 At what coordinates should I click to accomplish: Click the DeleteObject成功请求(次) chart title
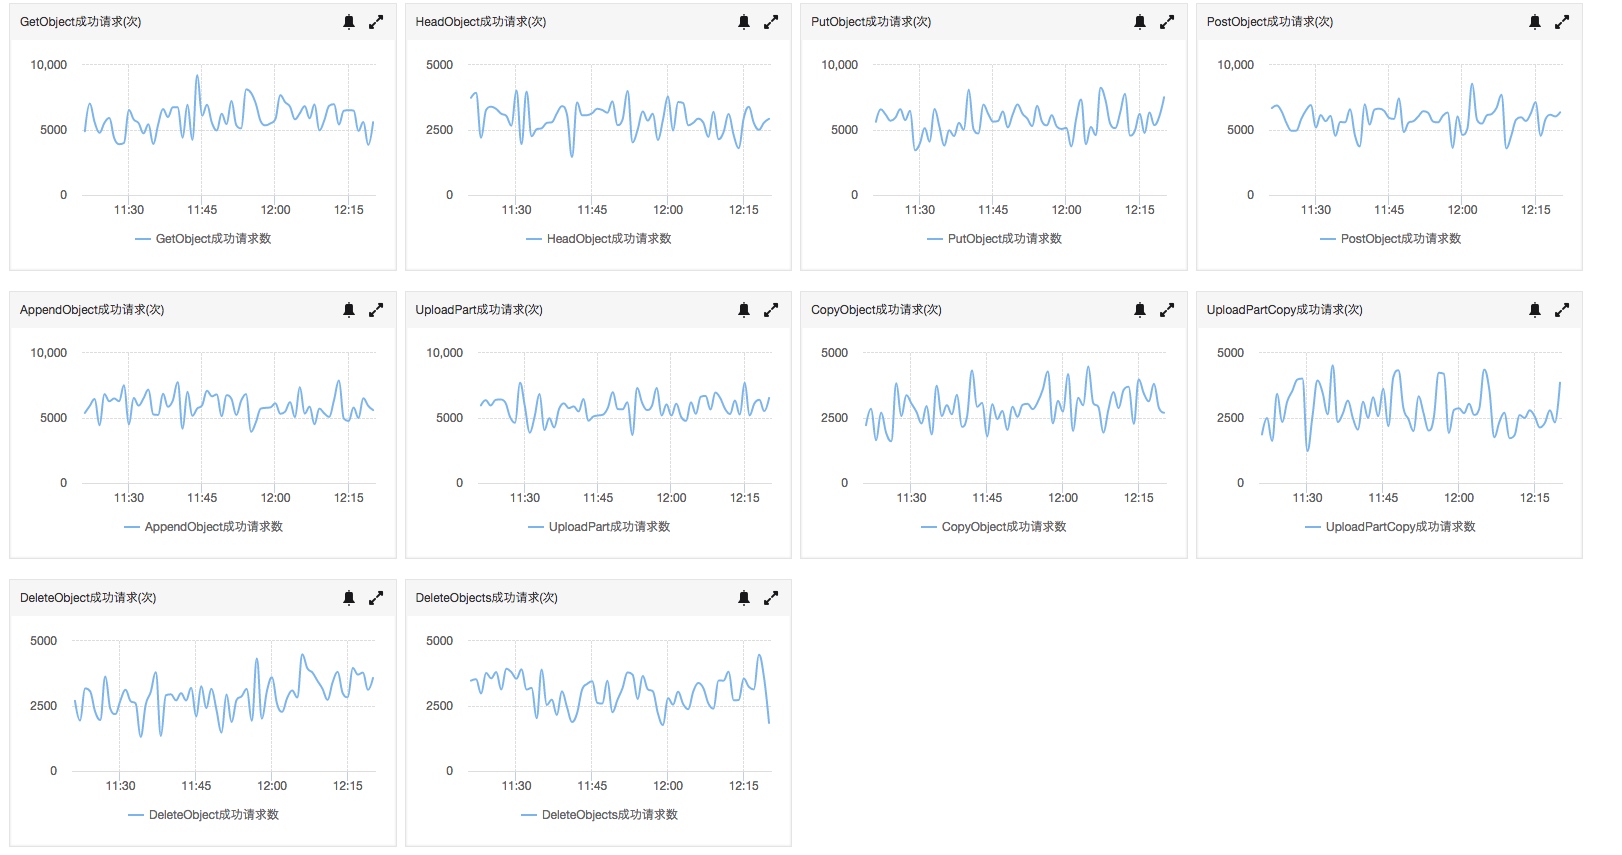[x=88, y=598]
